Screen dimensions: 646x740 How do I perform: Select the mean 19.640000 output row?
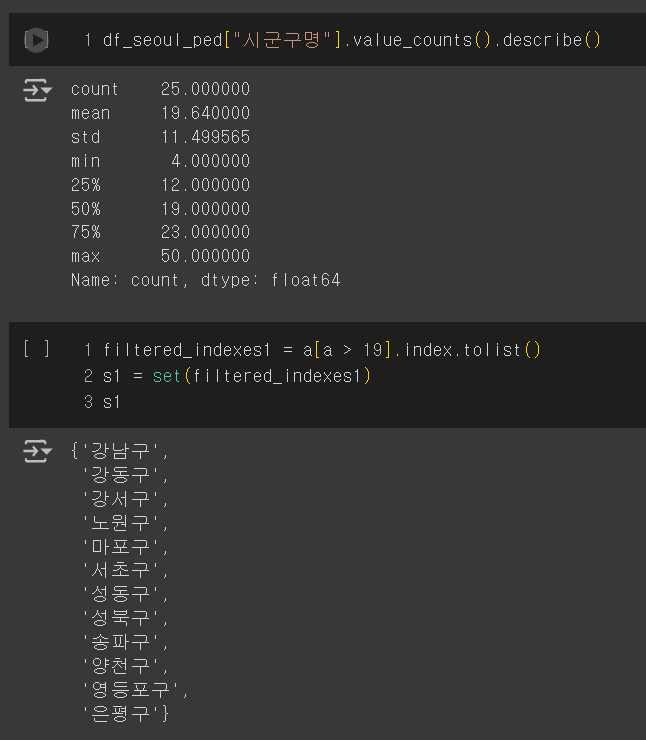pos(160,113)
